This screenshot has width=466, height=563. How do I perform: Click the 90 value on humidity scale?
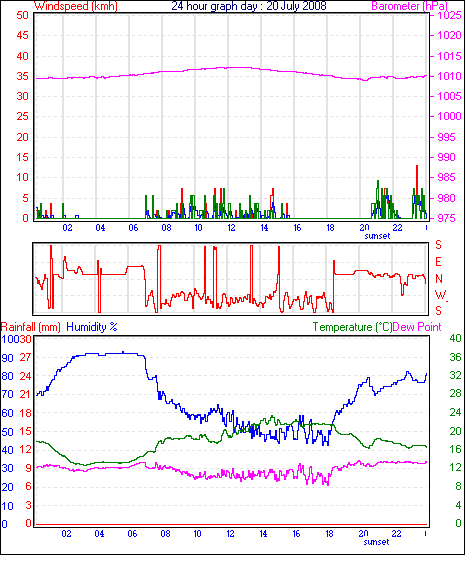(7, 358)
